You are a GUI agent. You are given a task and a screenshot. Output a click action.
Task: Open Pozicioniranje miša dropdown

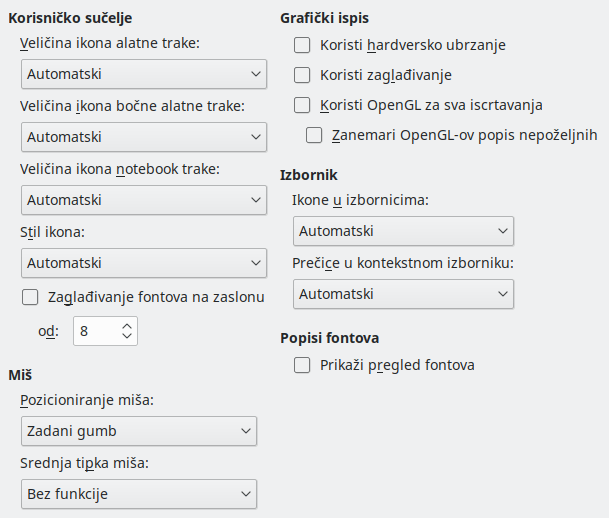139,431
